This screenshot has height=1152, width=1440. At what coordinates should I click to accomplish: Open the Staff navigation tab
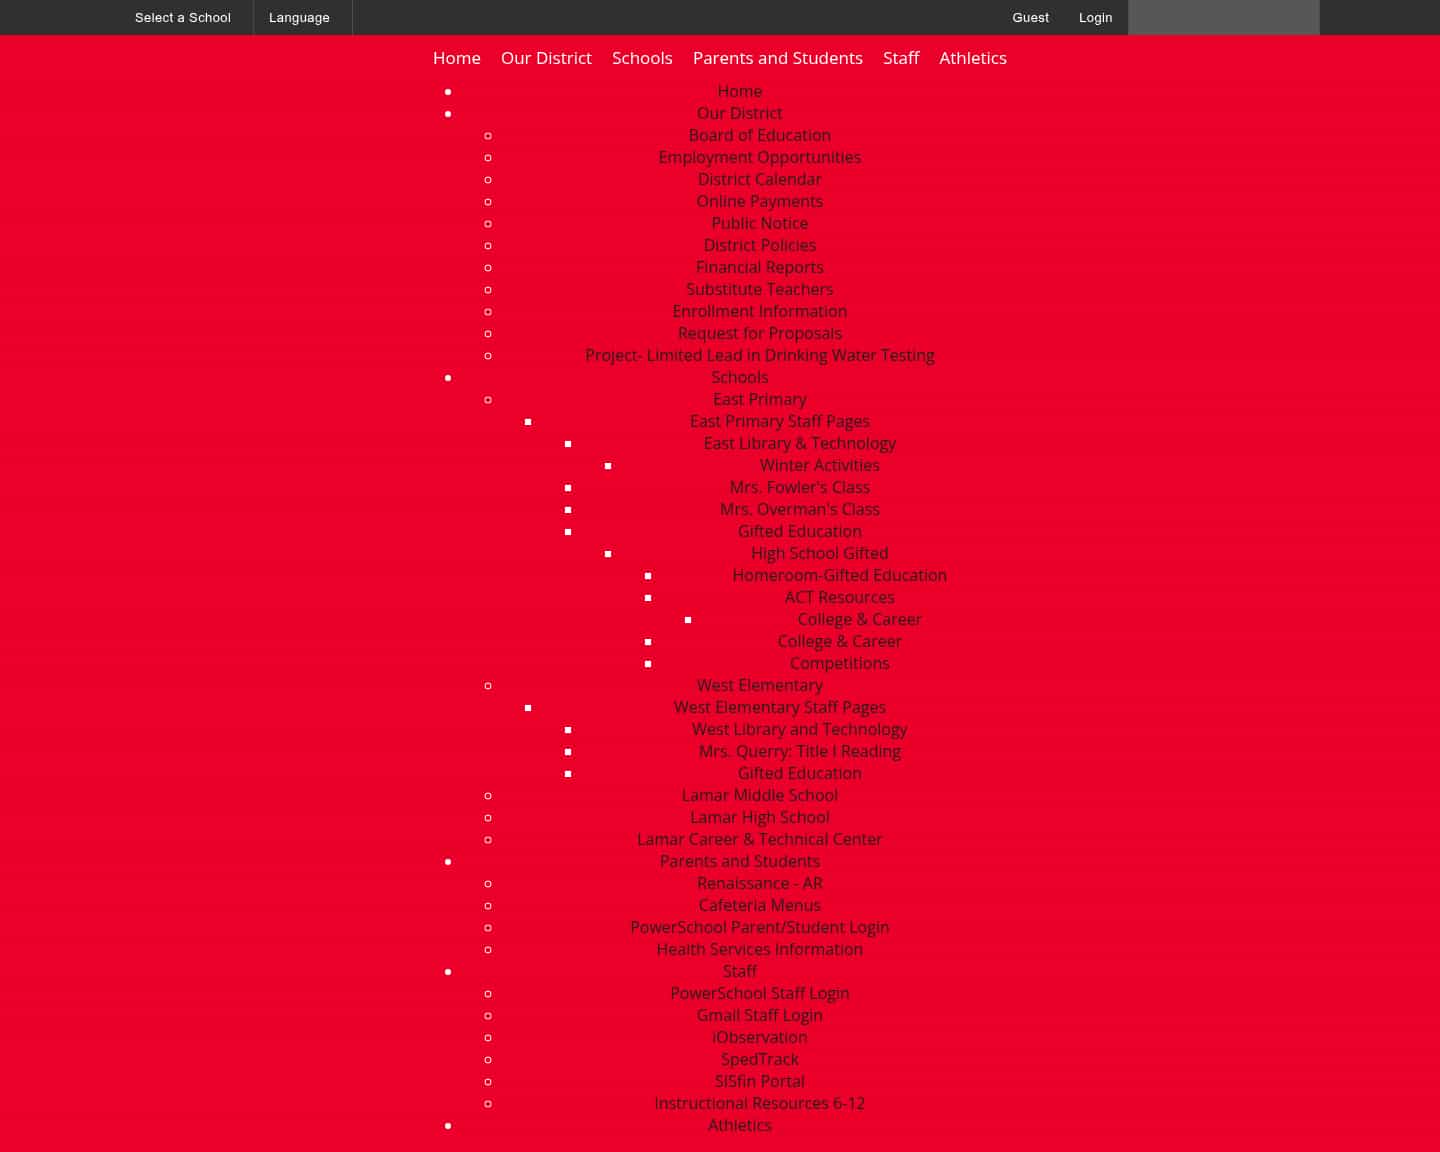(901, 58)
